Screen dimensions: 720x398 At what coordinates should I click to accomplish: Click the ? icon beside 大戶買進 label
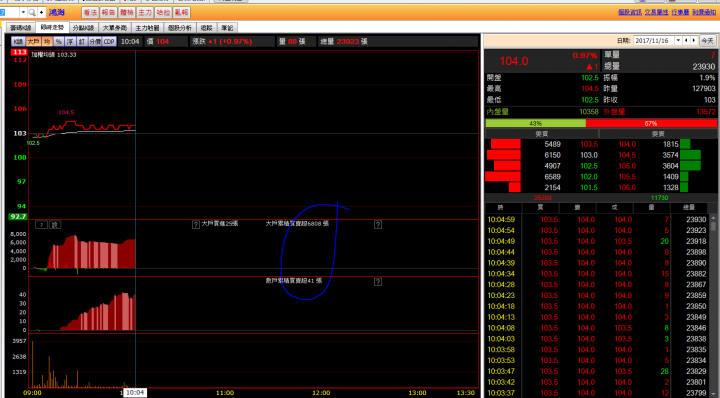196,224
